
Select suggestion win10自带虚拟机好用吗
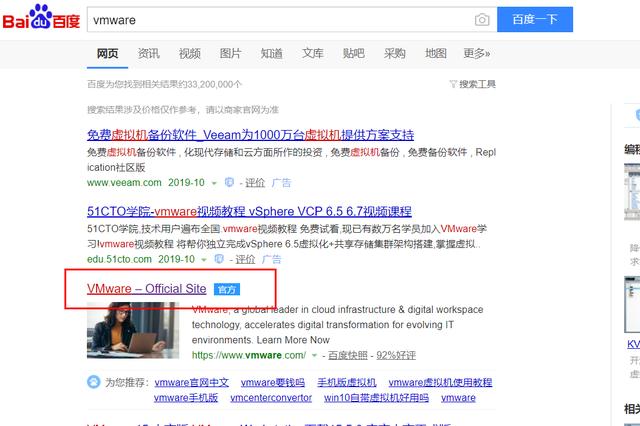pos(376,397)
